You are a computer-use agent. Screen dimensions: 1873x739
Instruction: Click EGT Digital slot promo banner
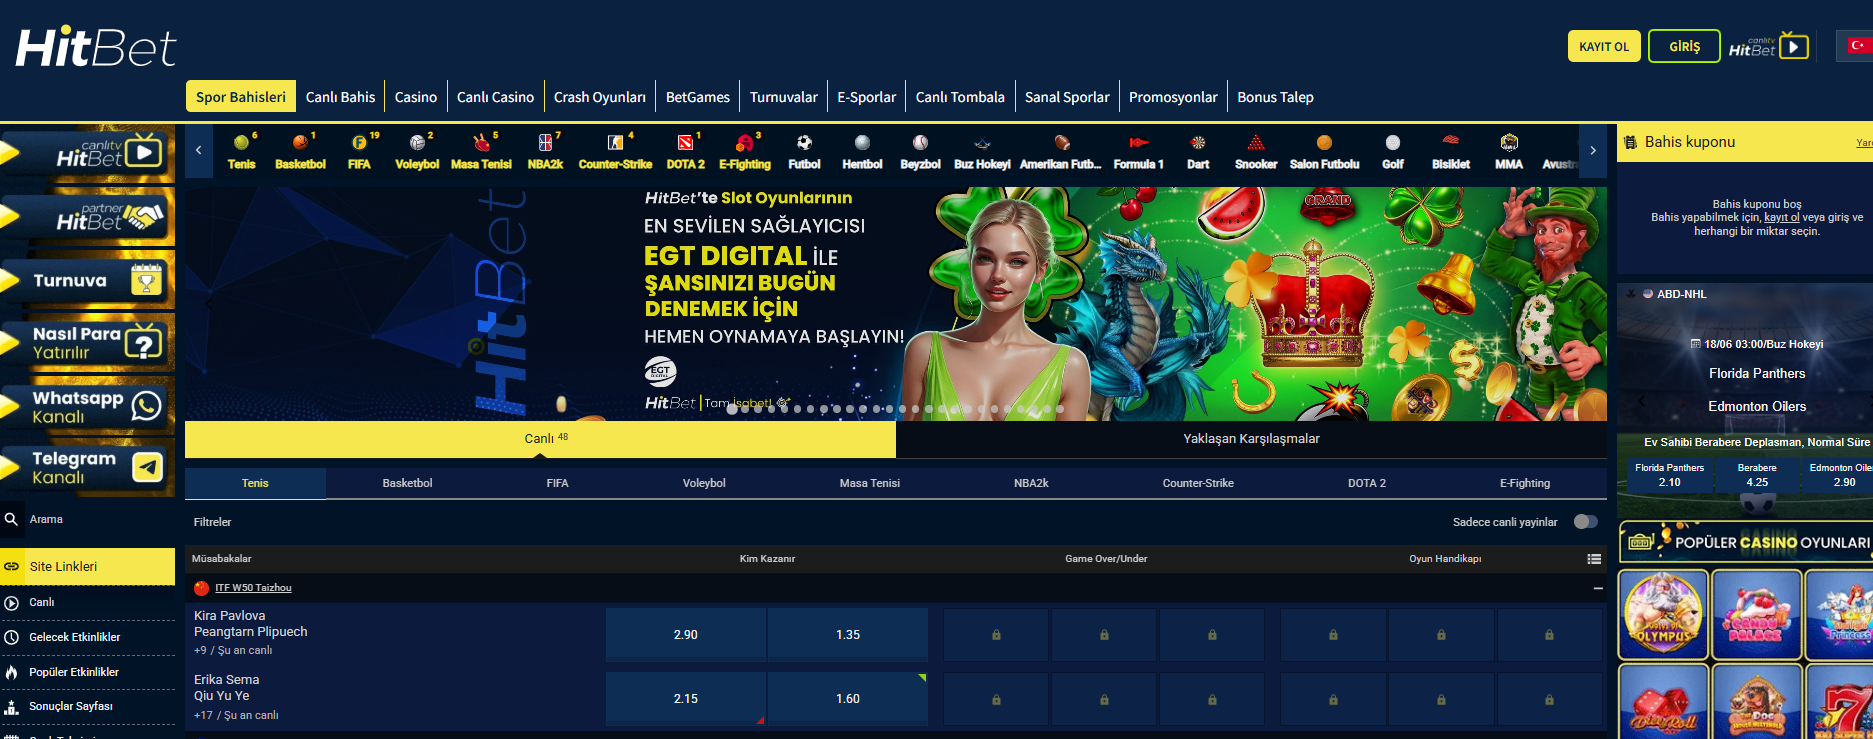[x=896, y=304]
